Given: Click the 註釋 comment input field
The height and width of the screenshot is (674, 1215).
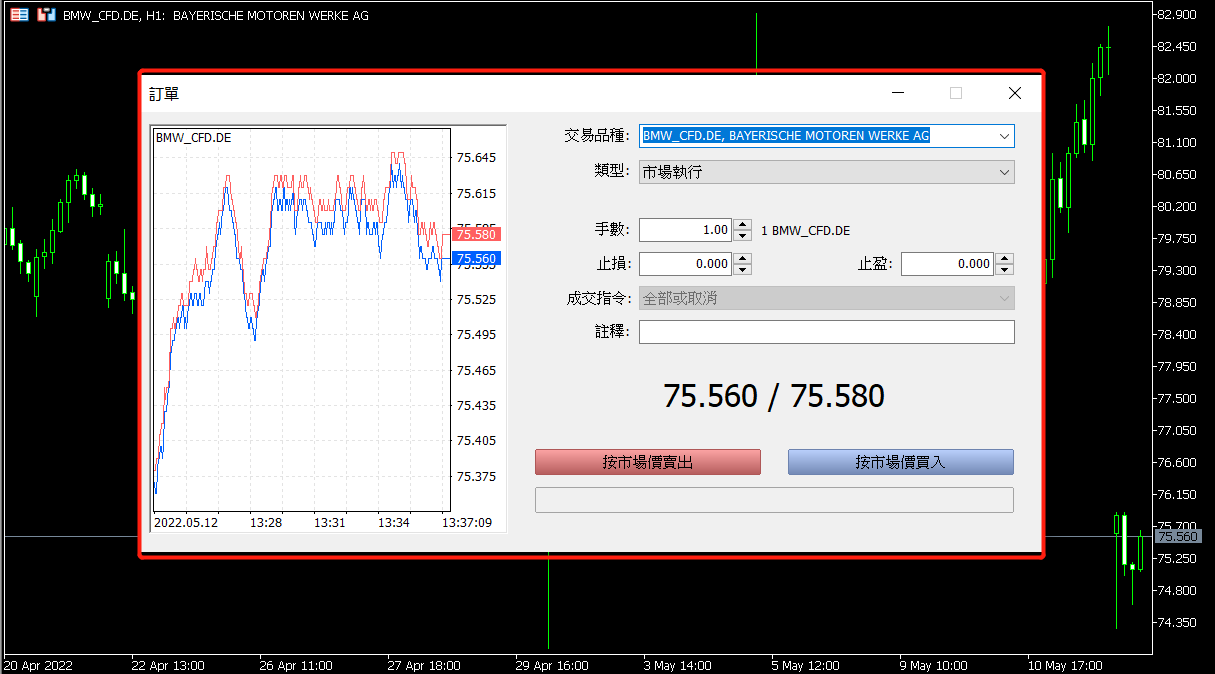Looking at the screenshot, I should click(827, 332).
